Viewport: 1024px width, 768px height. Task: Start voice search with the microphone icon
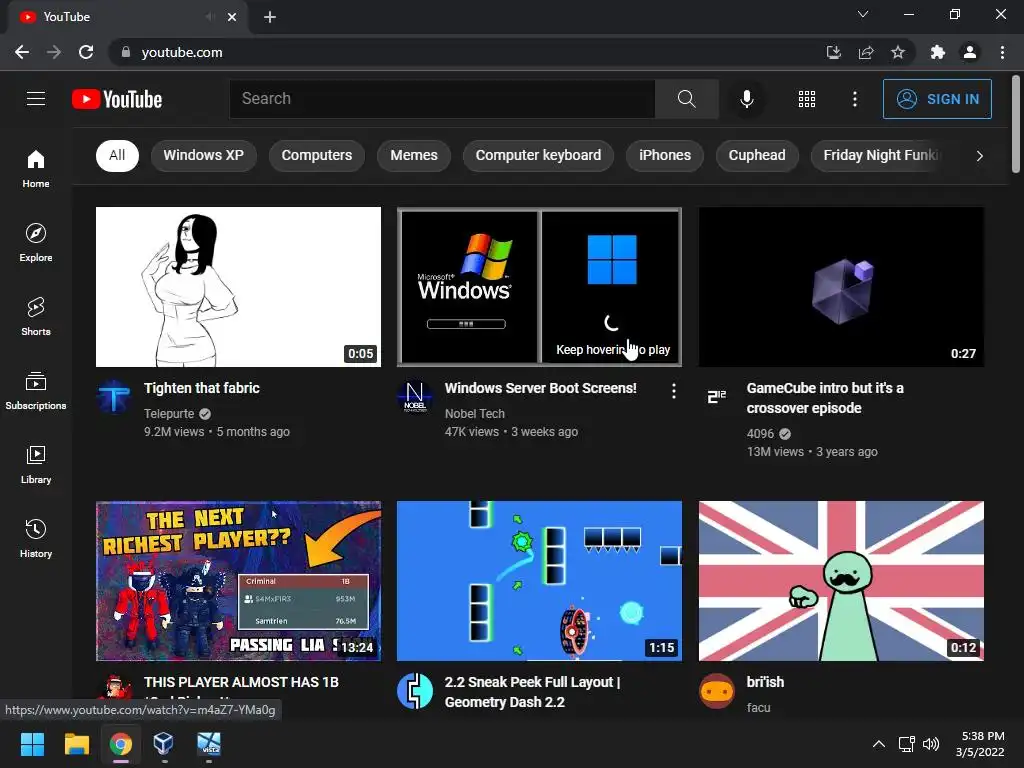(x=746, y=99)
